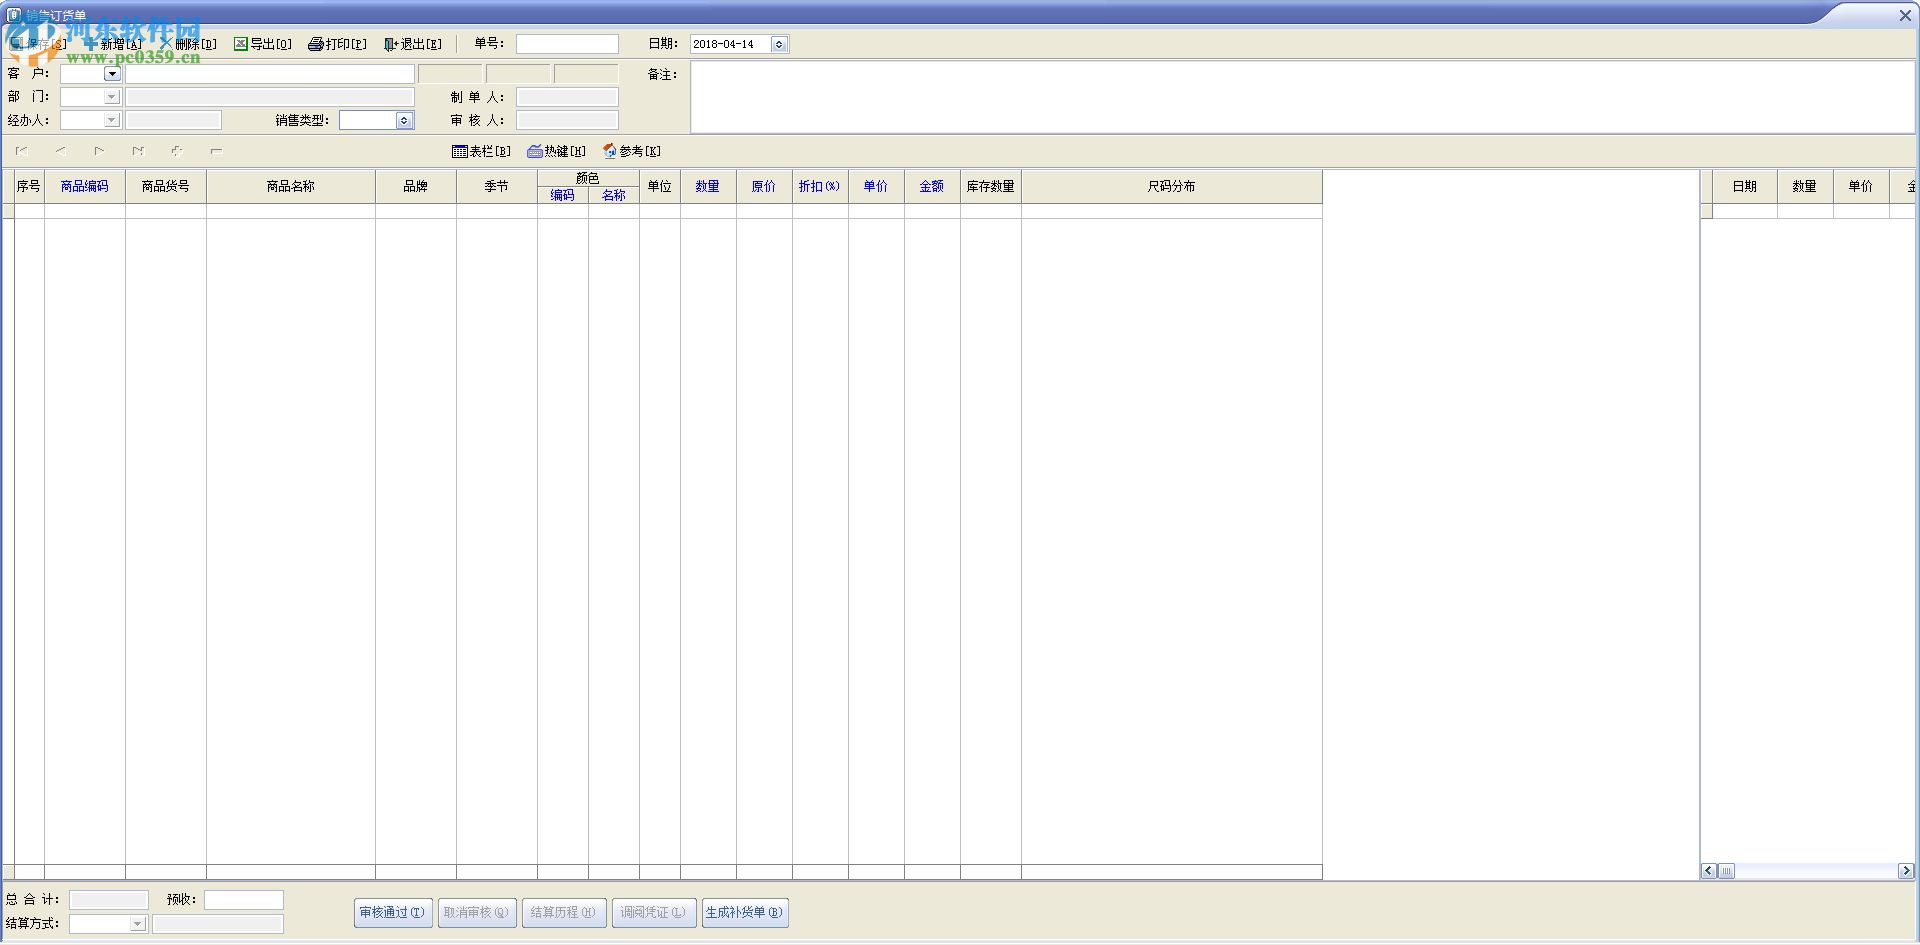Close the 销售订货单 window

[1905, 16]
